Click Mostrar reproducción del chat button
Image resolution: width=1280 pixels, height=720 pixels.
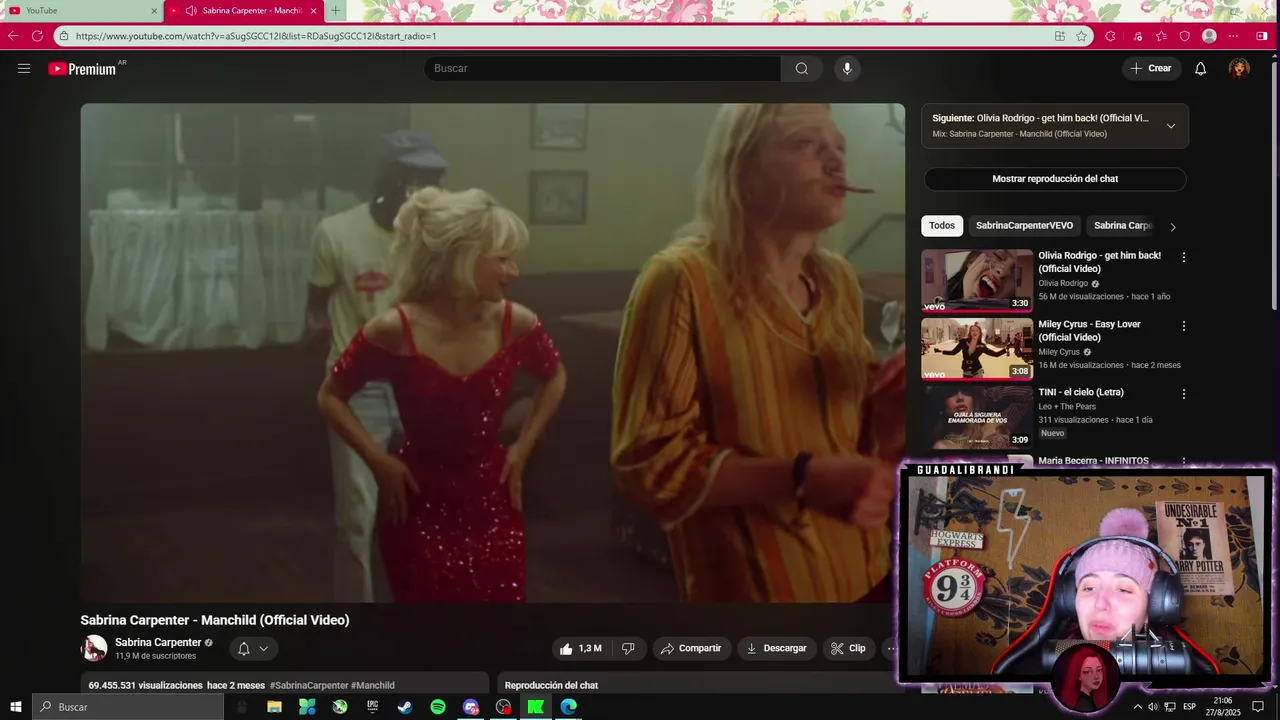click(1055, 179)
